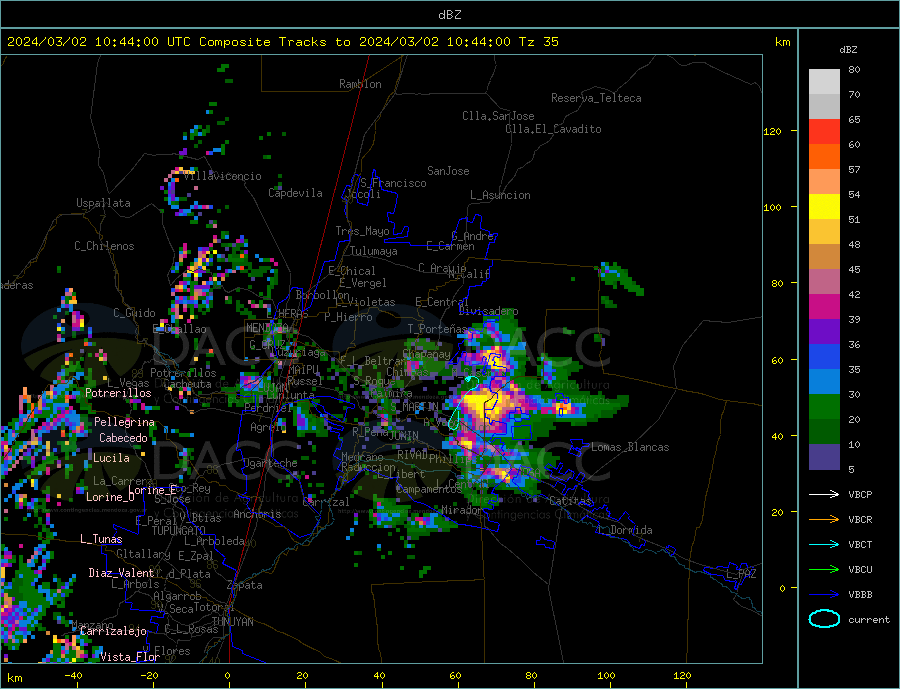Click the SanJose place label
Image resolution: width=900 pixels, height=689 pixels.
tap(448, 171)
